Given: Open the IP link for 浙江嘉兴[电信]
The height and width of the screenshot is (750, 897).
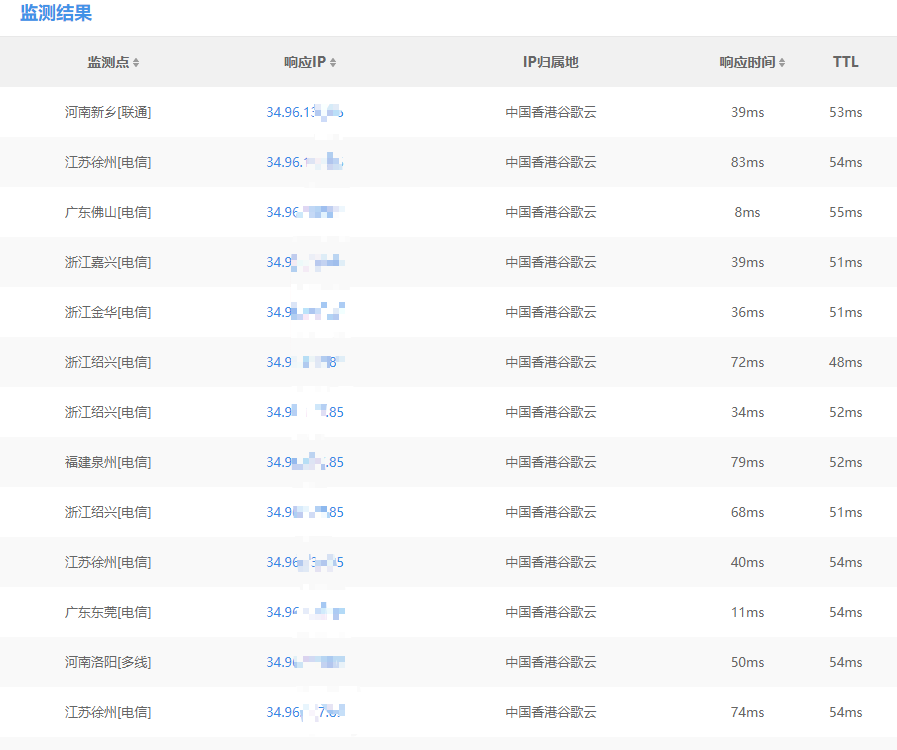Looking at the screenshot, I should tap(305, 262).
